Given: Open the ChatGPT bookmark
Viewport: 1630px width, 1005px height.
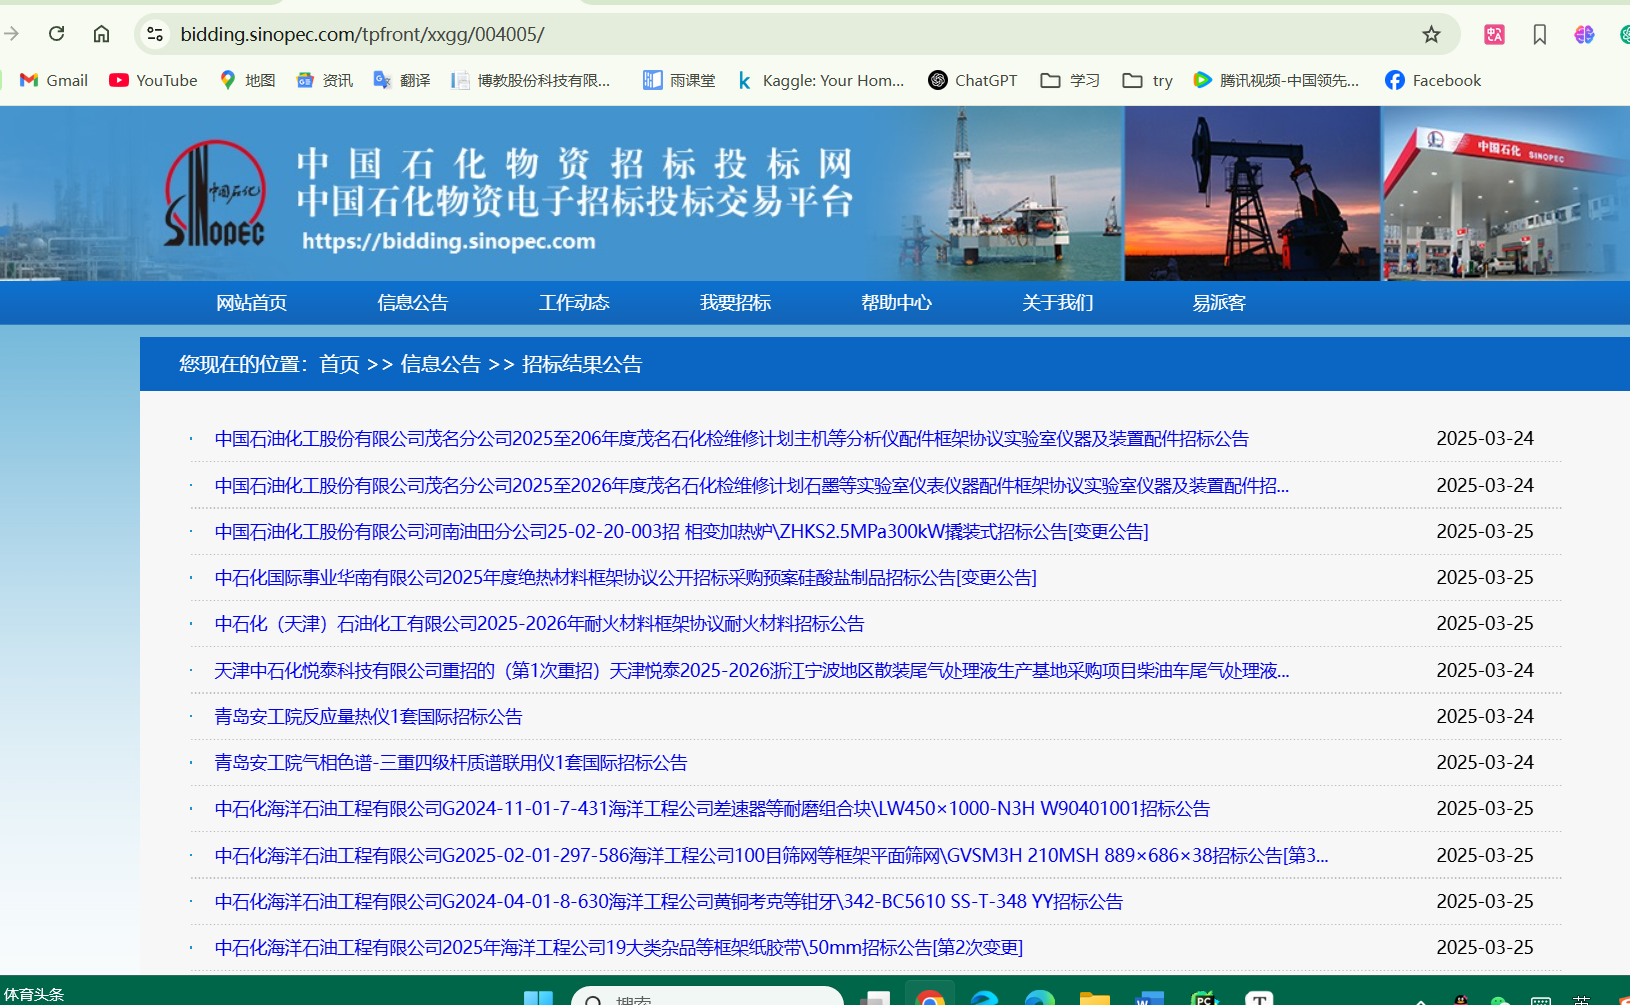Looking at the screenshot, I should tap(973, 80).
